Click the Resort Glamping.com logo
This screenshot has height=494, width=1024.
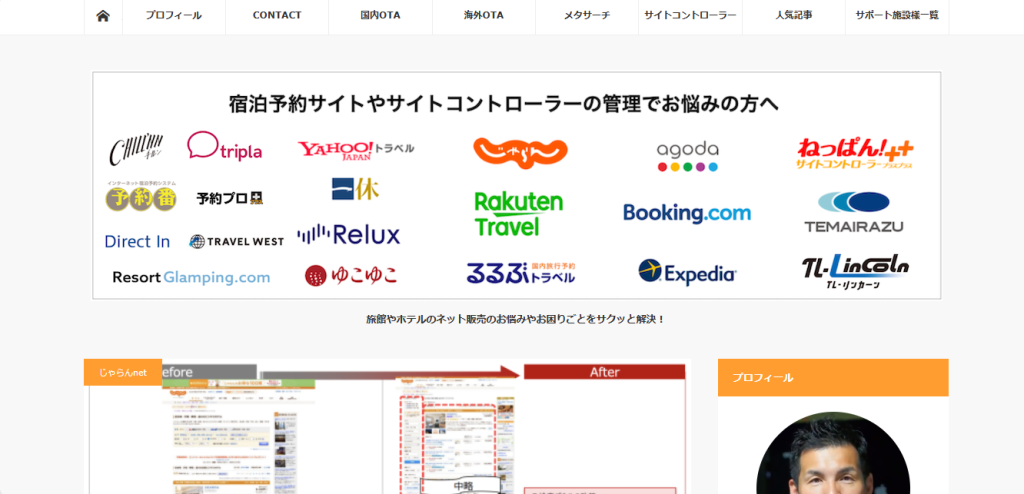191,277
